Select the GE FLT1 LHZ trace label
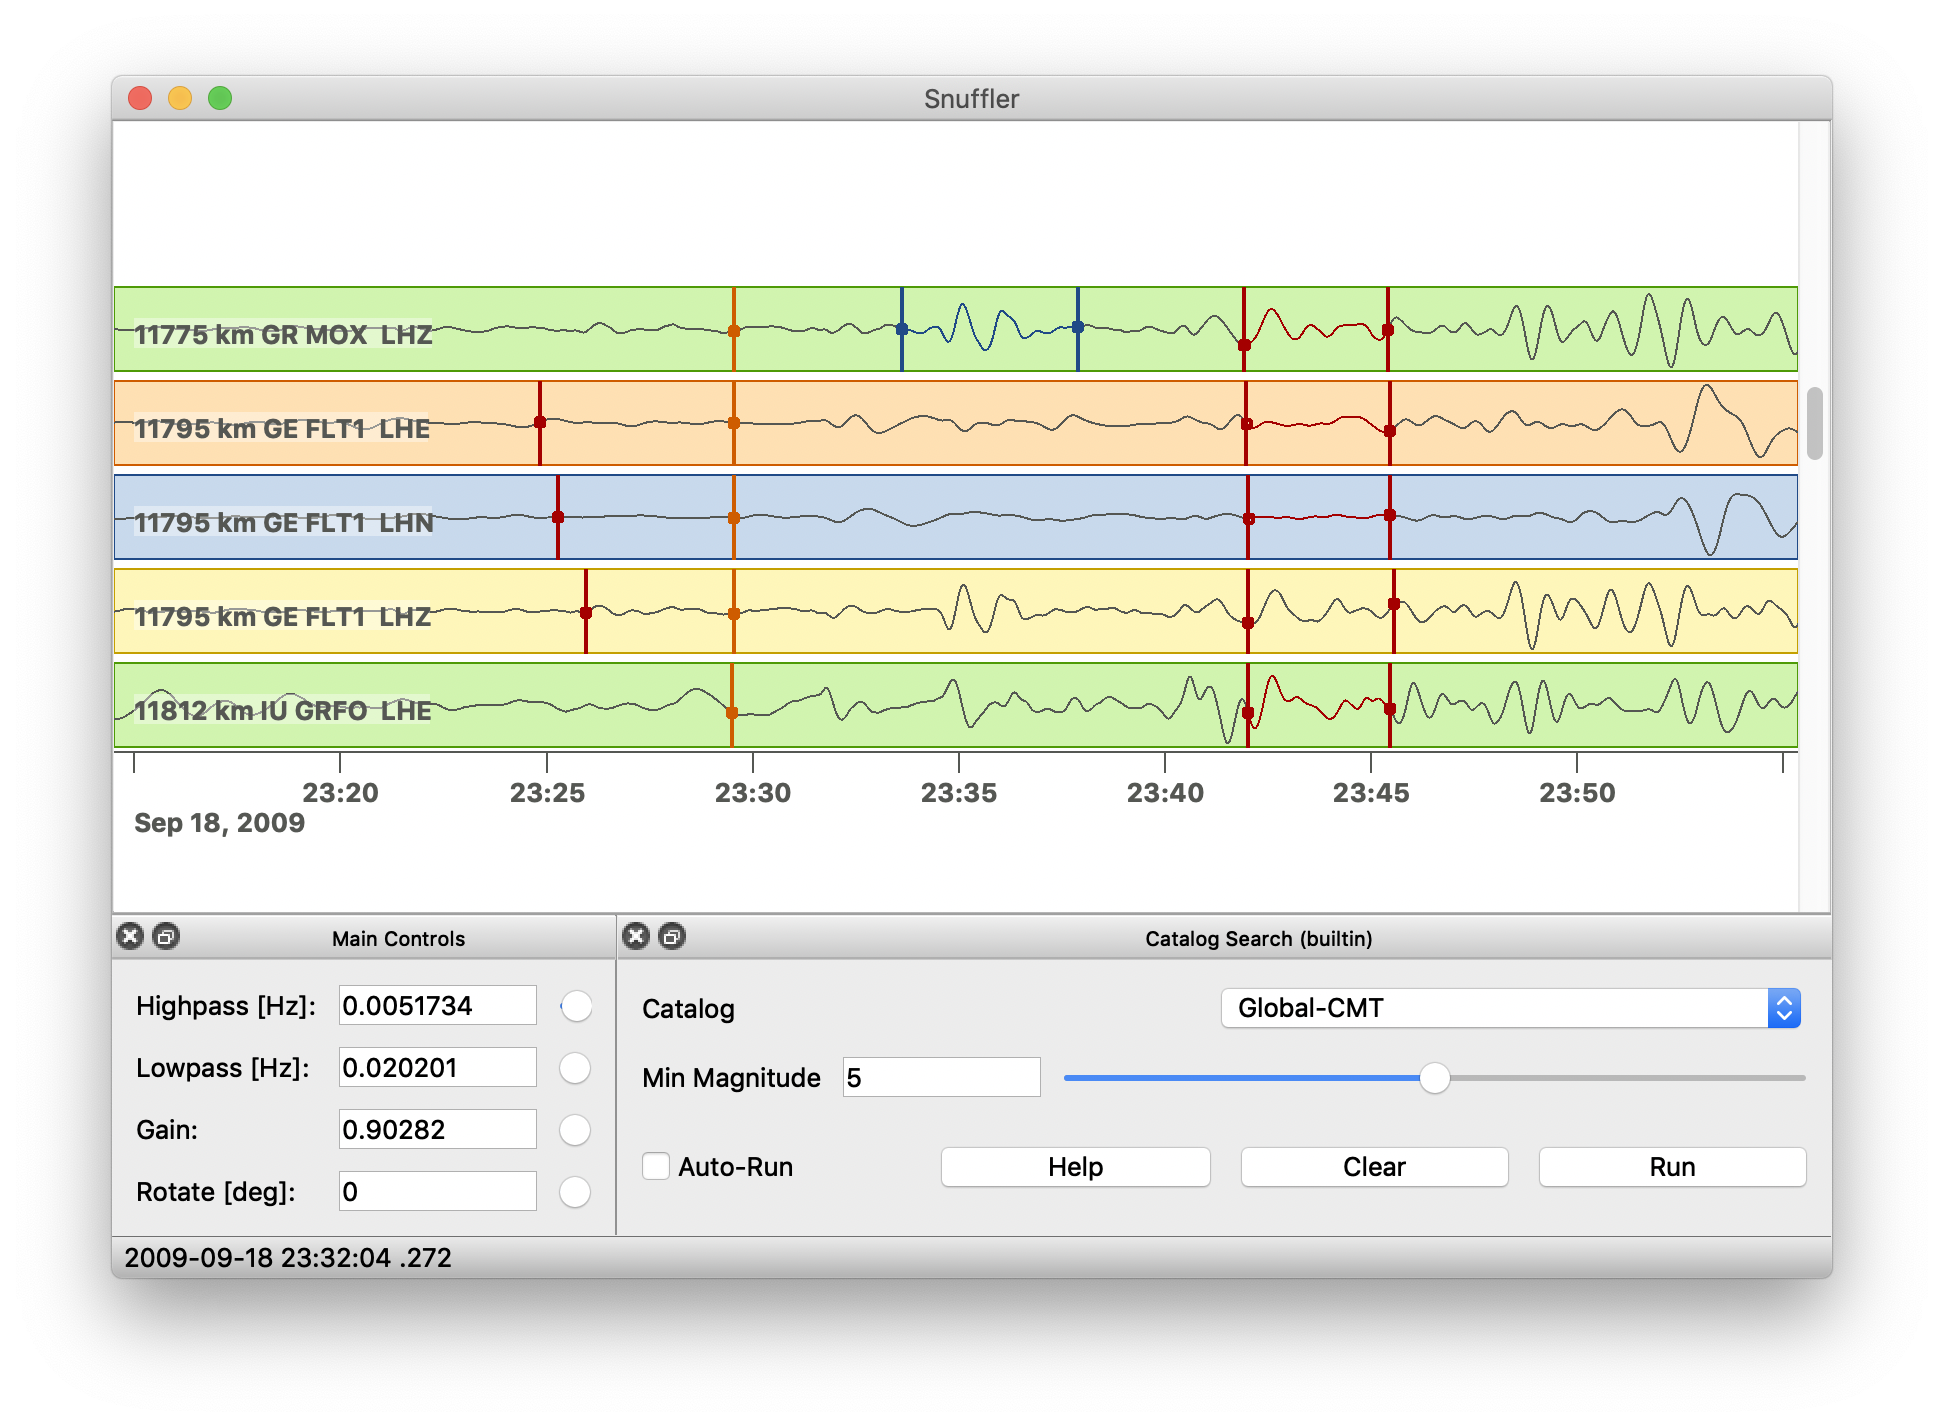 coord(282,616)
